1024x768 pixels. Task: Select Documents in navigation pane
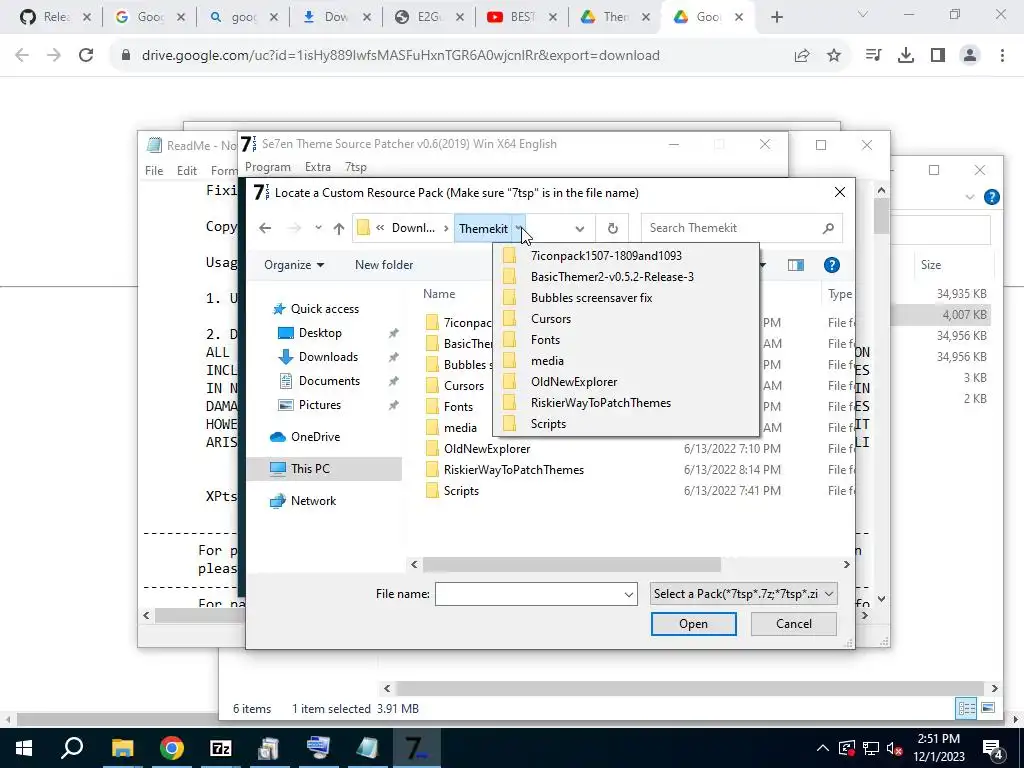329,381
